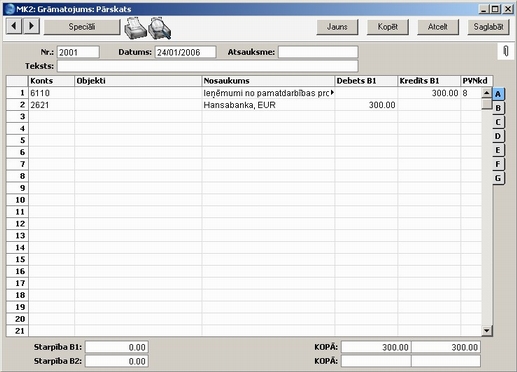Viewport: 517px width, 372px height.
Task: Switch to flip tab B
Action: pos(498,108)
